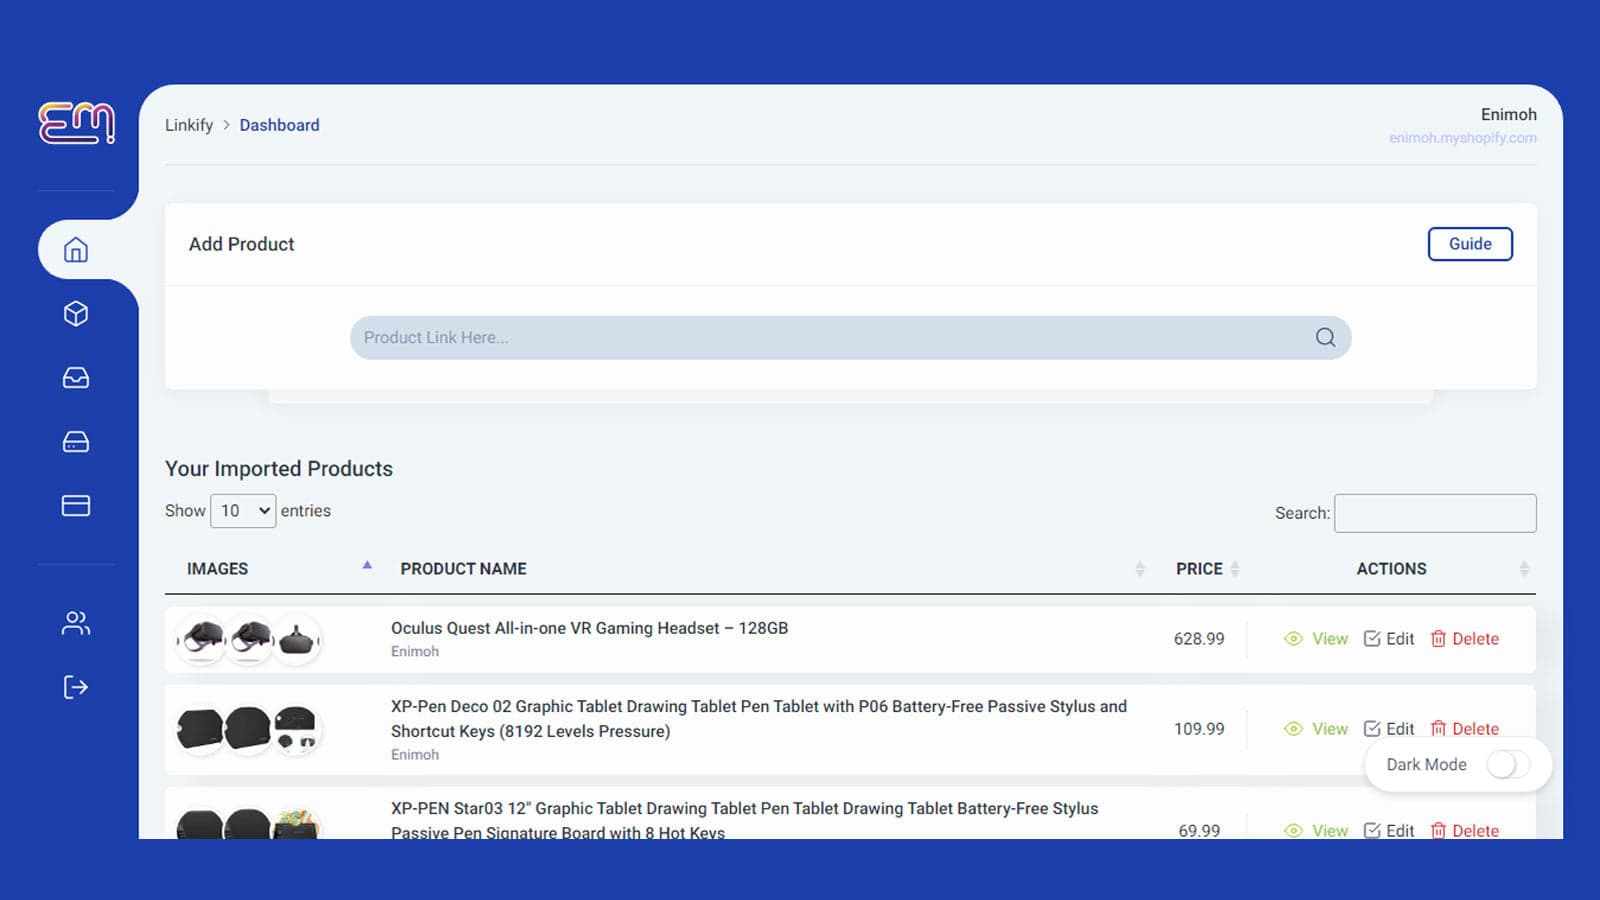1600x900 pixels.
Task: Click the View eye icon for XP-Pen Deco 02
Action: [x=1293, y=729]
